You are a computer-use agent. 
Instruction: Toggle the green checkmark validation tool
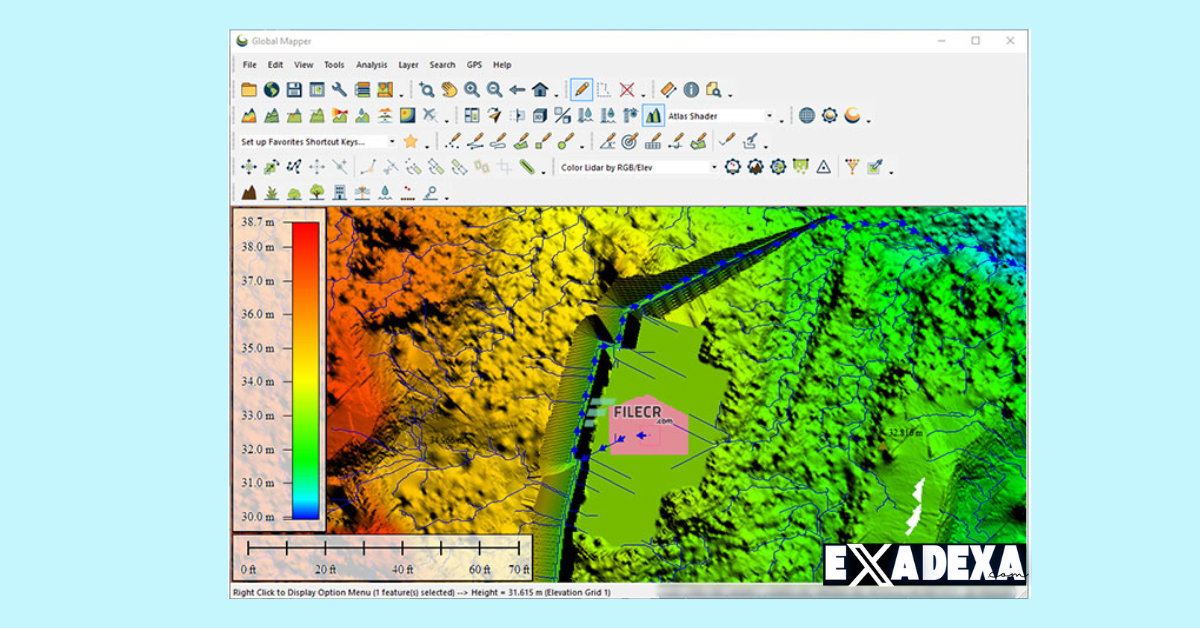(726, 141)
